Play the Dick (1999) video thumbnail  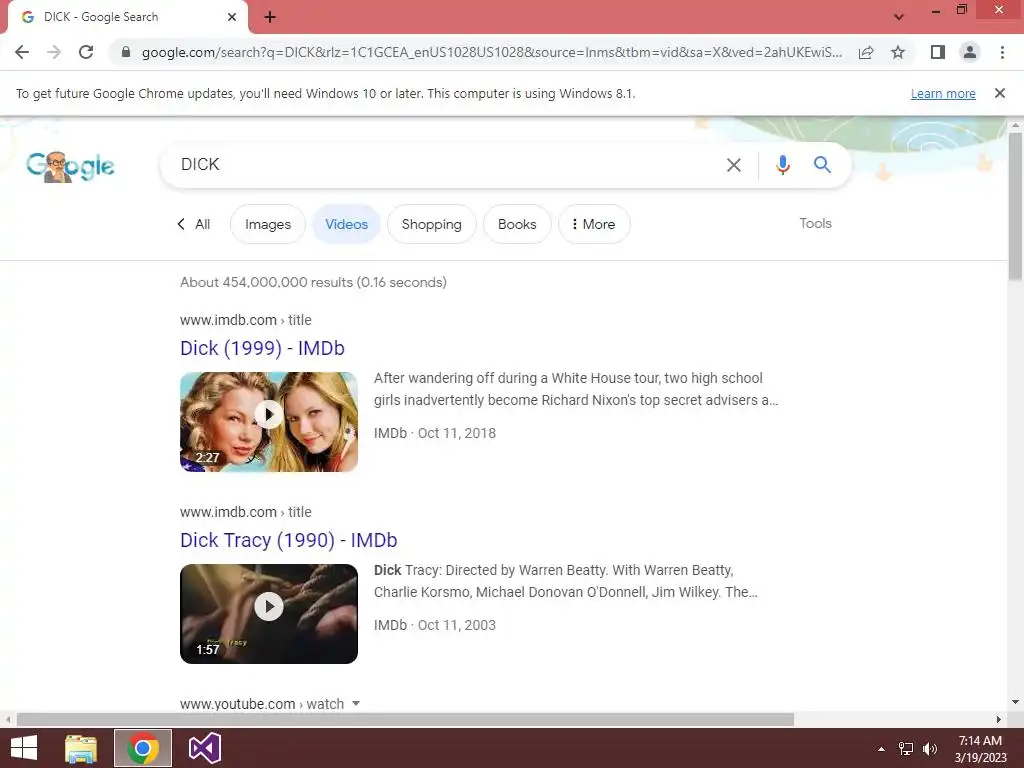tap(269, 422)
